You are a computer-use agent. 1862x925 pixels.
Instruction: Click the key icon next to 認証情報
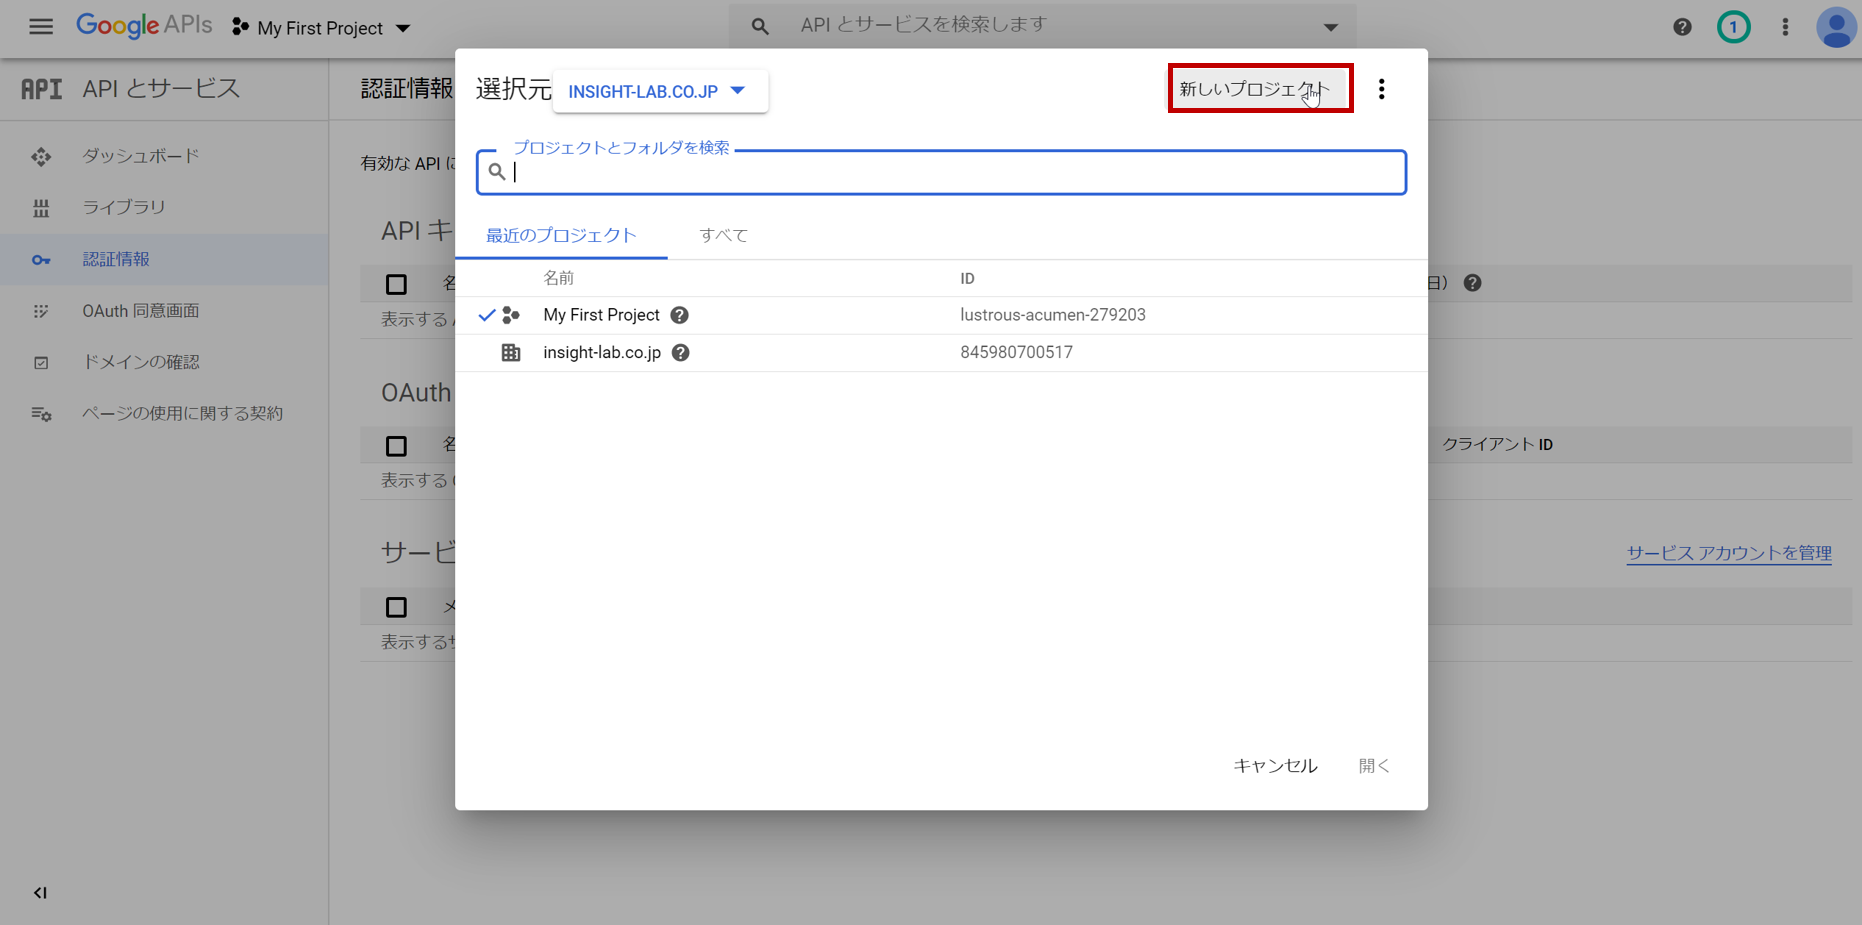[x=41, y=260]
